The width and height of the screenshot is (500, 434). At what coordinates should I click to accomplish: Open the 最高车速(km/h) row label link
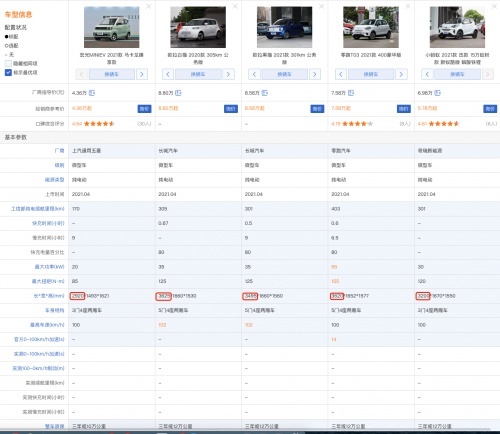(47, 325)
